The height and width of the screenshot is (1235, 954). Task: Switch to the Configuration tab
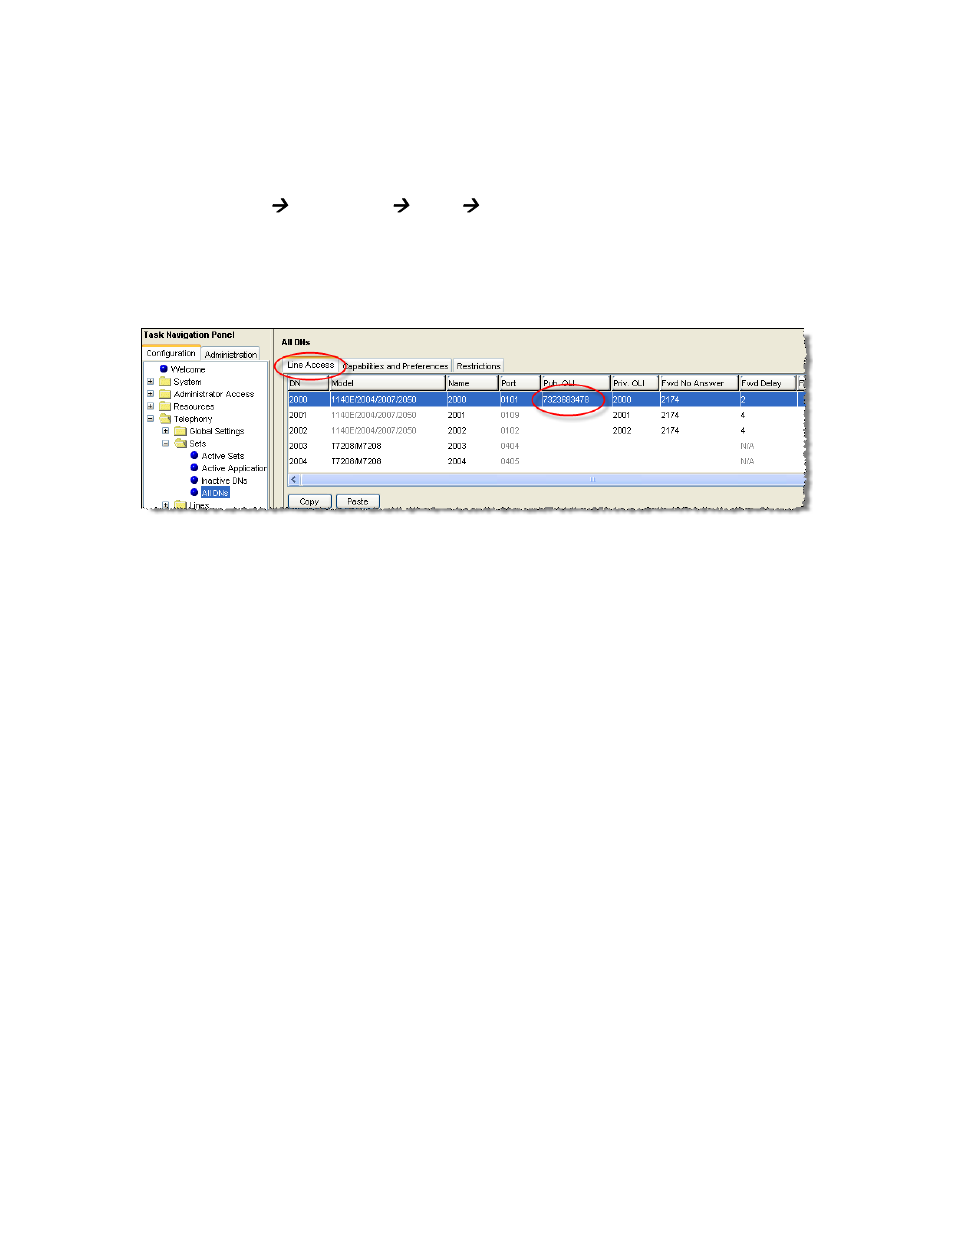pyautogui.click(x=171, y=353)
